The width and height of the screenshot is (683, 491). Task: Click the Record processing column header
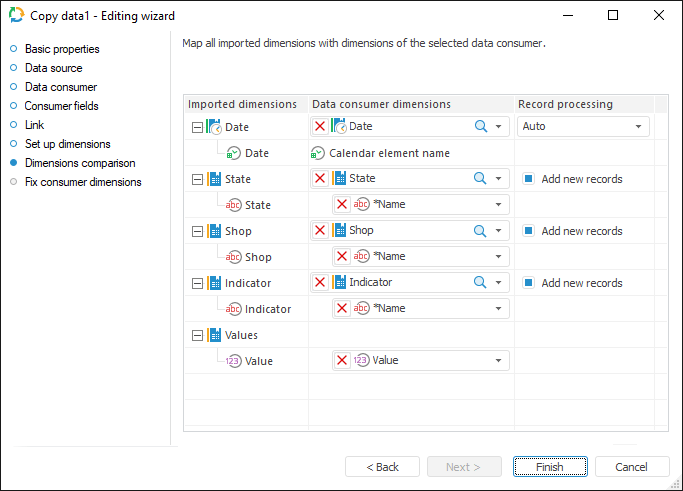pos(565,104)
